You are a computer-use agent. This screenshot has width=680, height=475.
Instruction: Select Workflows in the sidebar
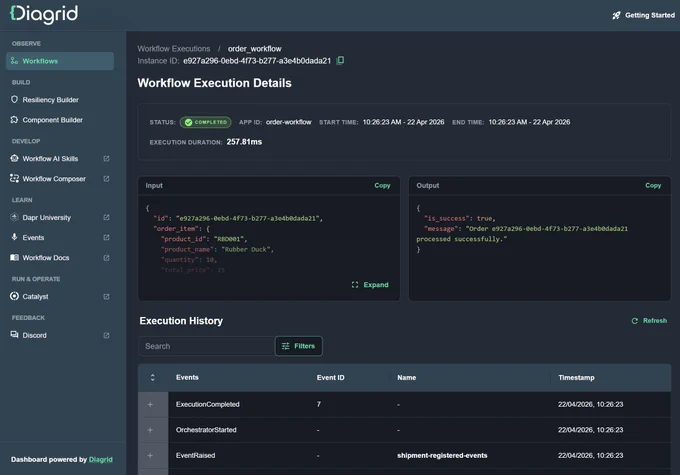tap(60, 61)
